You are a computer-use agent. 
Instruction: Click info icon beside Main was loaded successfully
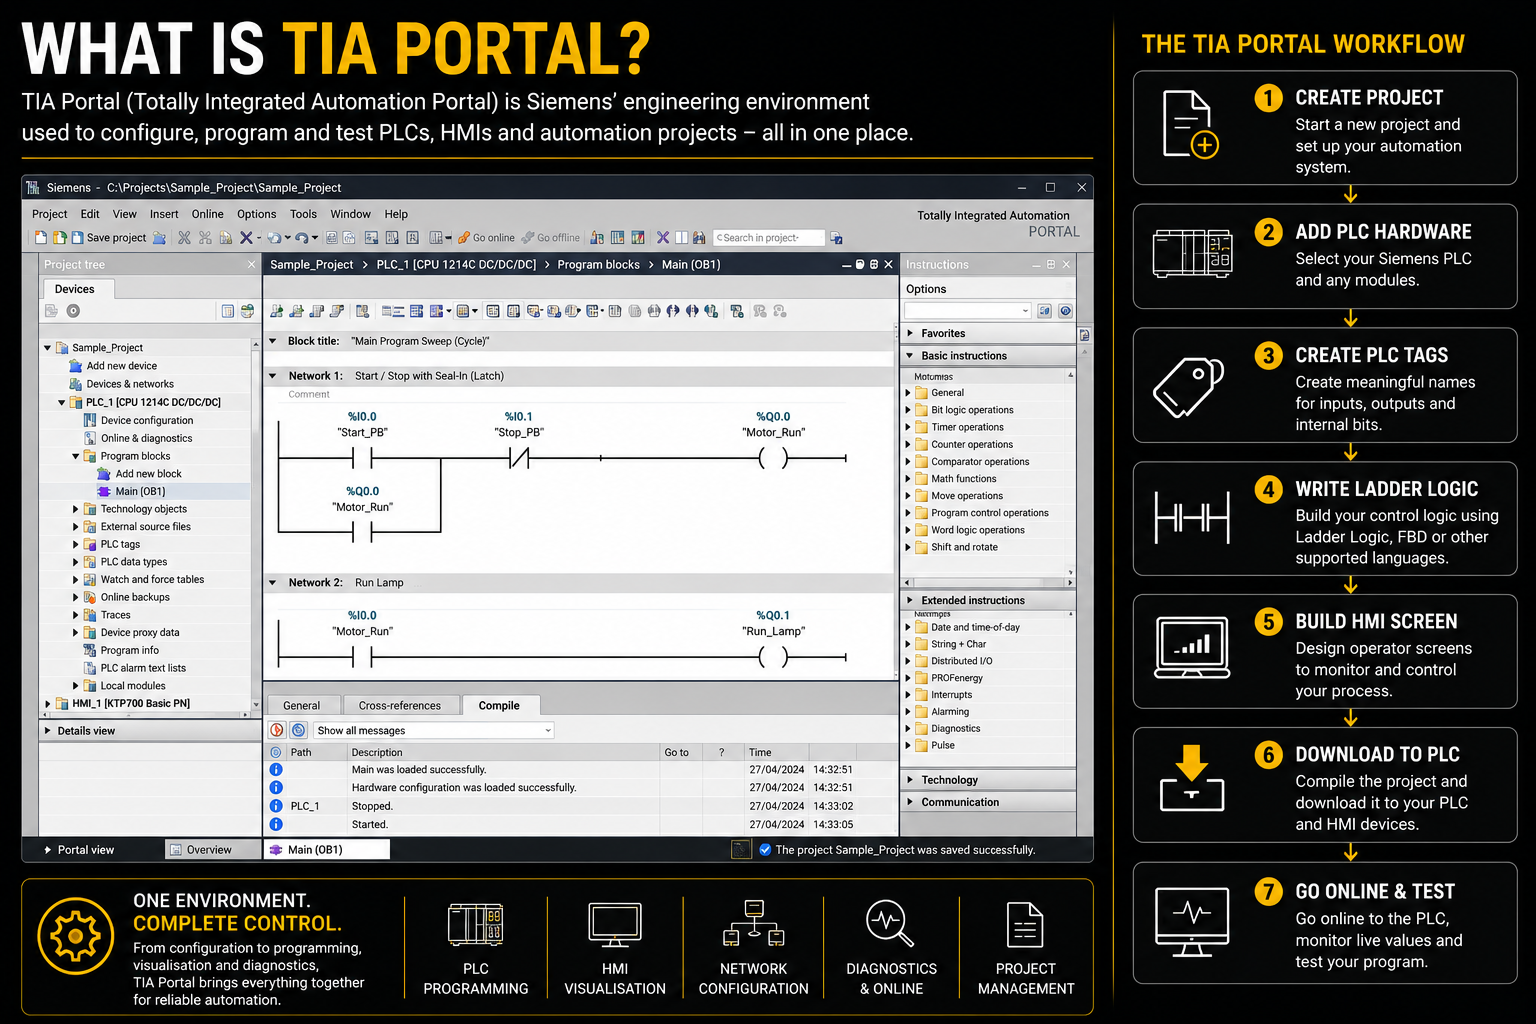276,770
